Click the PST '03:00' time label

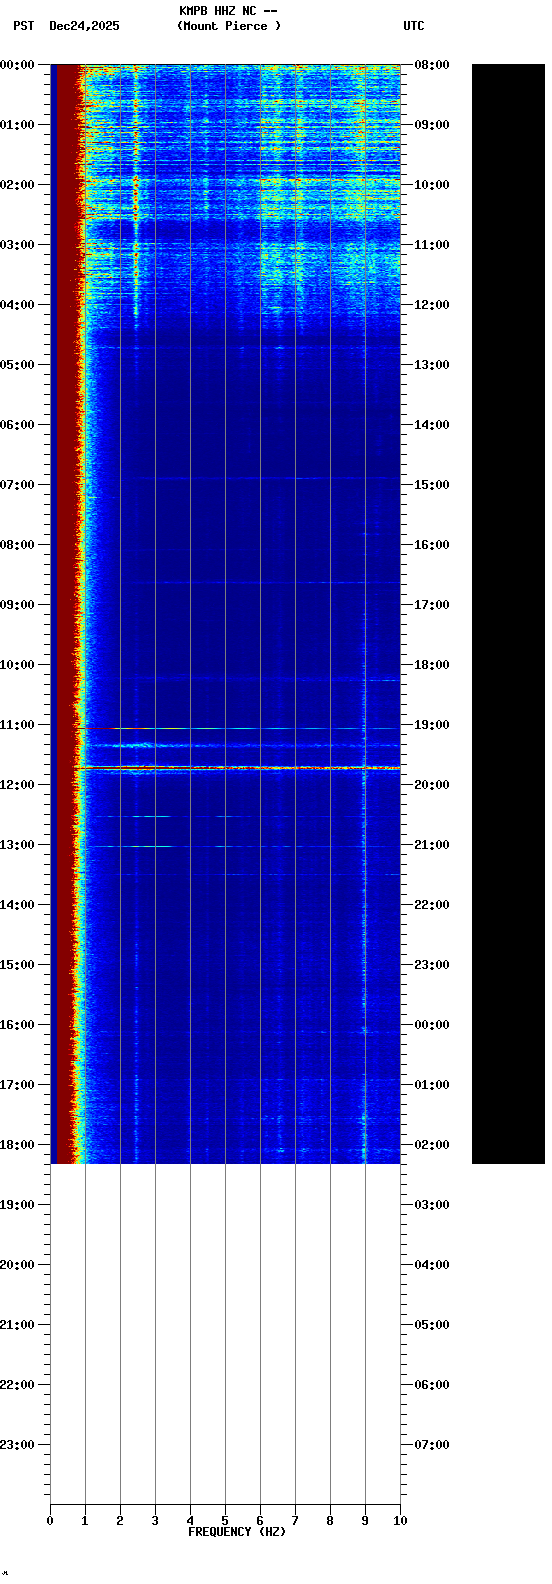pyautogui.click(x=18, y=245)
